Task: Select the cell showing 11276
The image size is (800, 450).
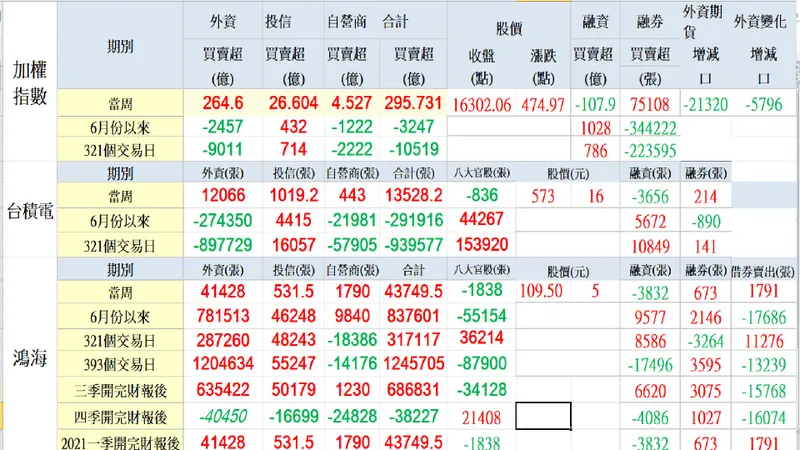Action: 763,341
